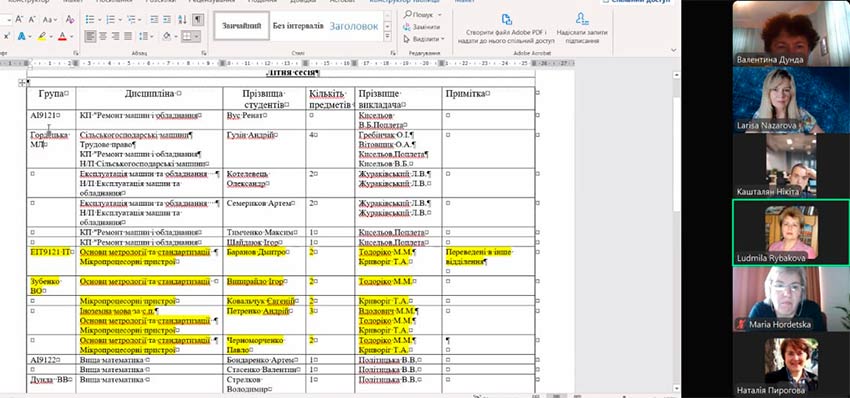The height and width of the screenshot is (398, 850).
Task: Apply shading with the paint bucket
Action: point(167,36)
